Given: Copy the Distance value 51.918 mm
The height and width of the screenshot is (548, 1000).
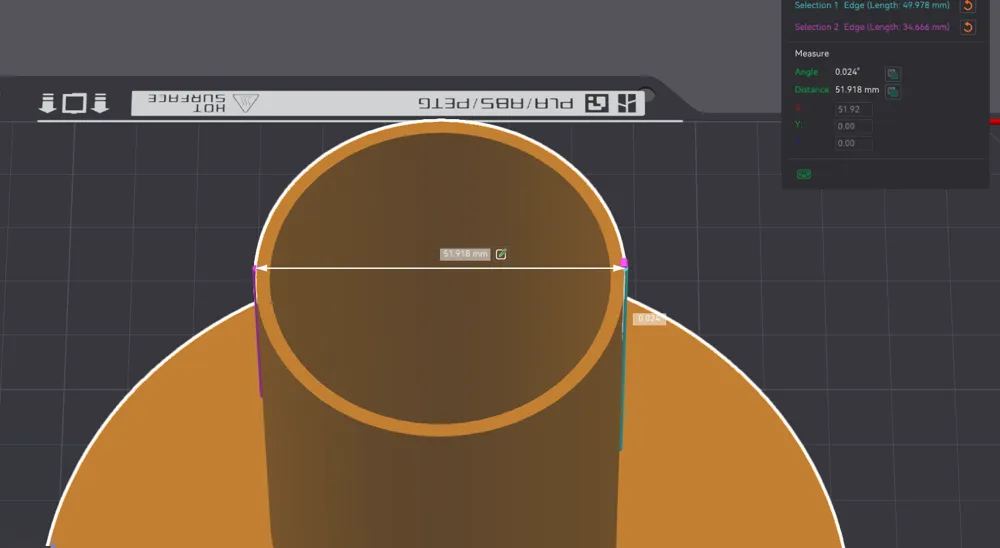Looking at the screenshot, I should pyautogui.click(x=892, y=91).
